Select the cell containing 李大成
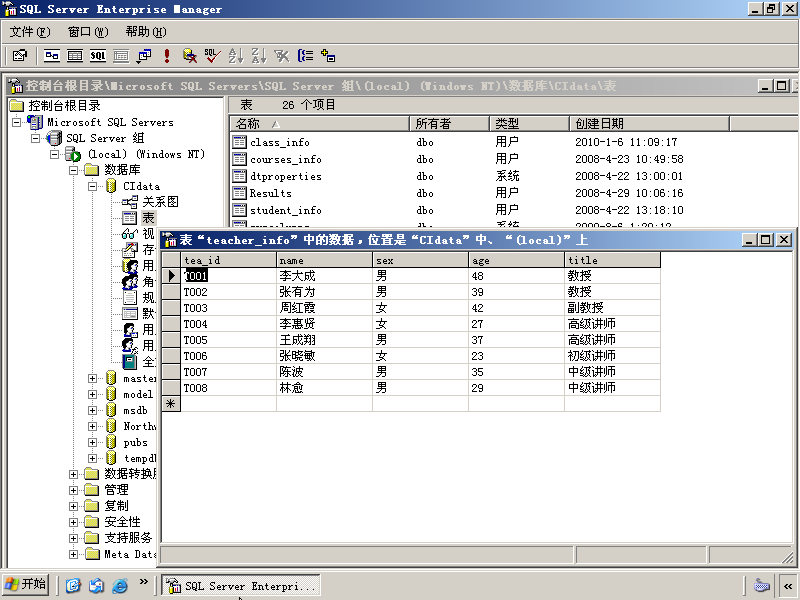This screenshot has width=800, height=600. coord(324,276)
